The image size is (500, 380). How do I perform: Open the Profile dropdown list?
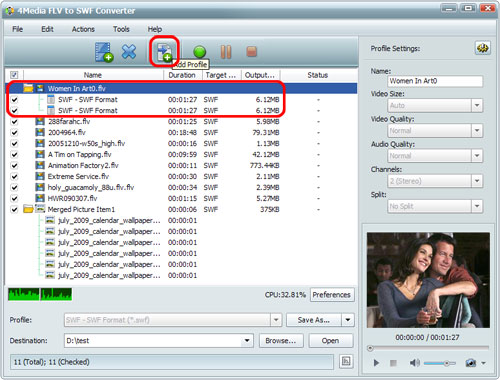[x=276, y=320]
